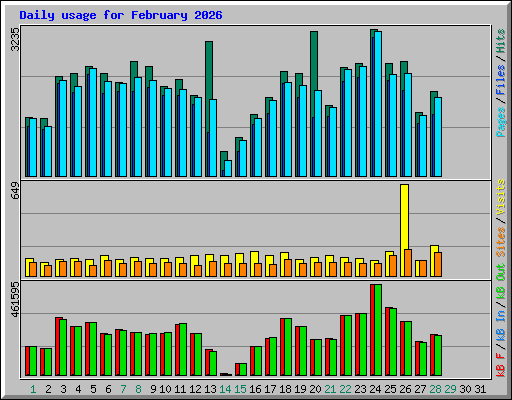Screen dimensions: 512x400
Task: Click the dark green hits bar for day 20
Action: point(314,61)
